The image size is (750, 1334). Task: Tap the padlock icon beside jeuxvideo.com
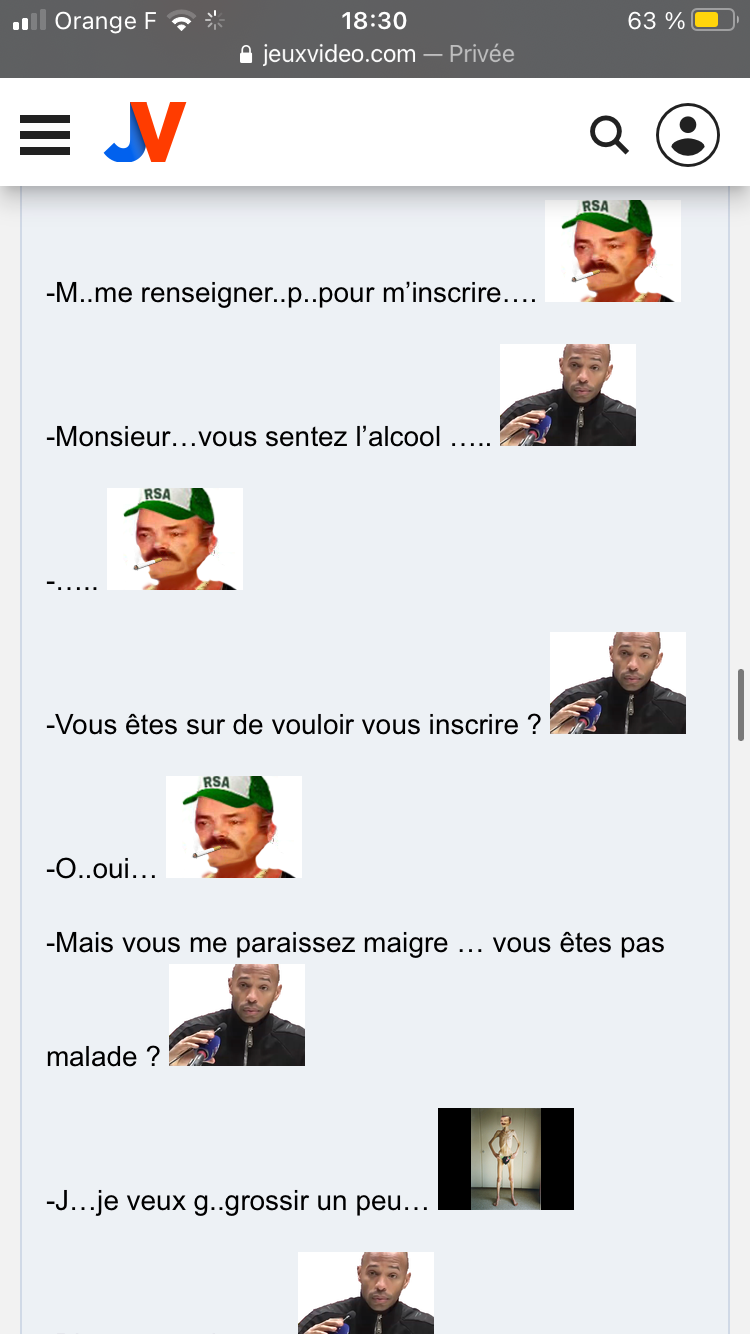[248, 54]
